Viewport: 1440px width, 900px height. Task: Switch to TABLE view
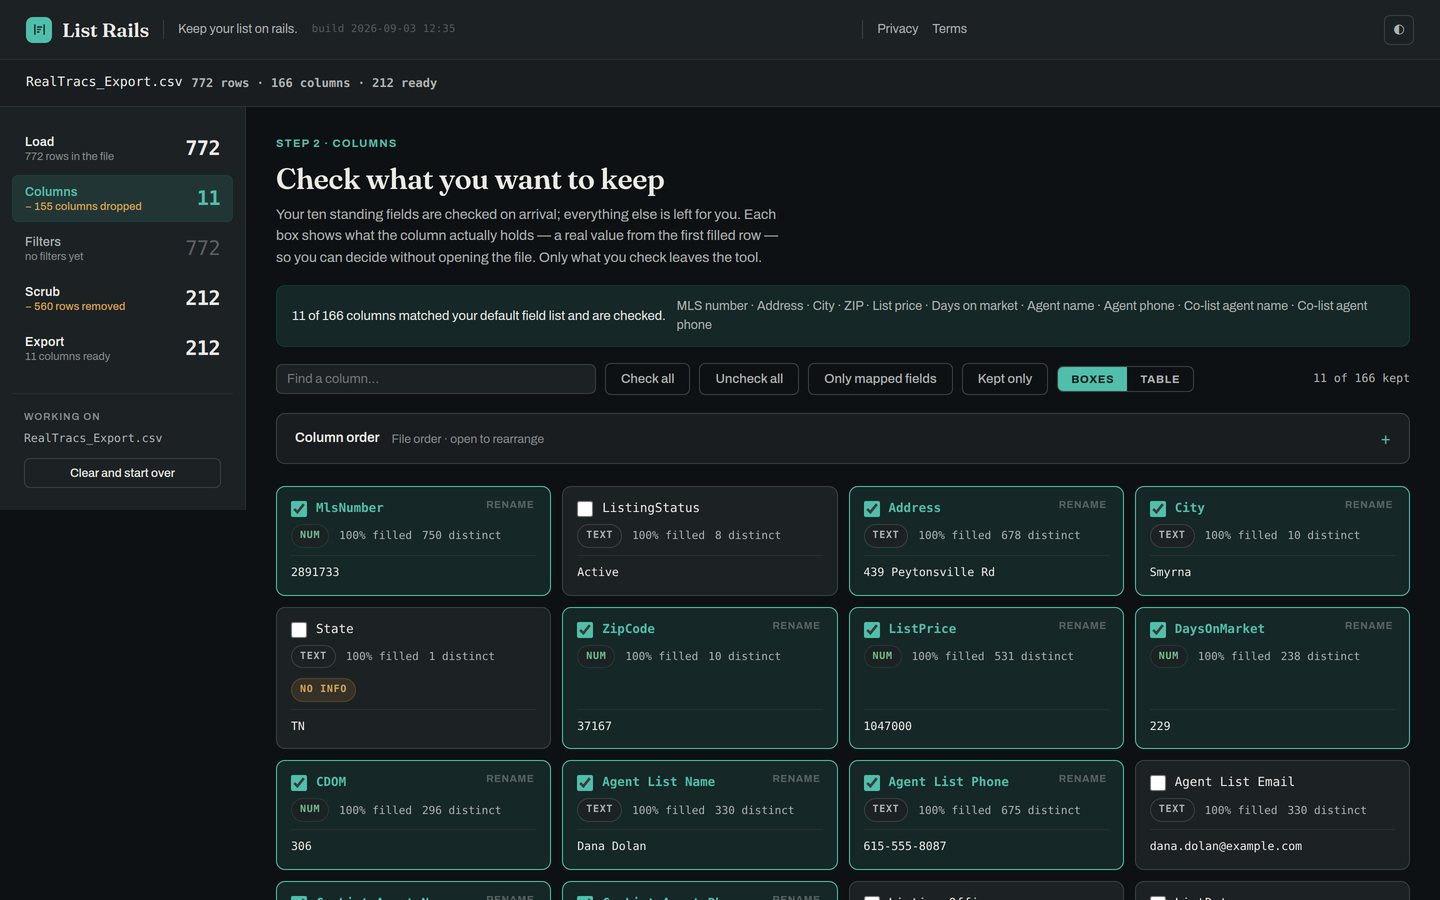click(x=1160, y=379)
